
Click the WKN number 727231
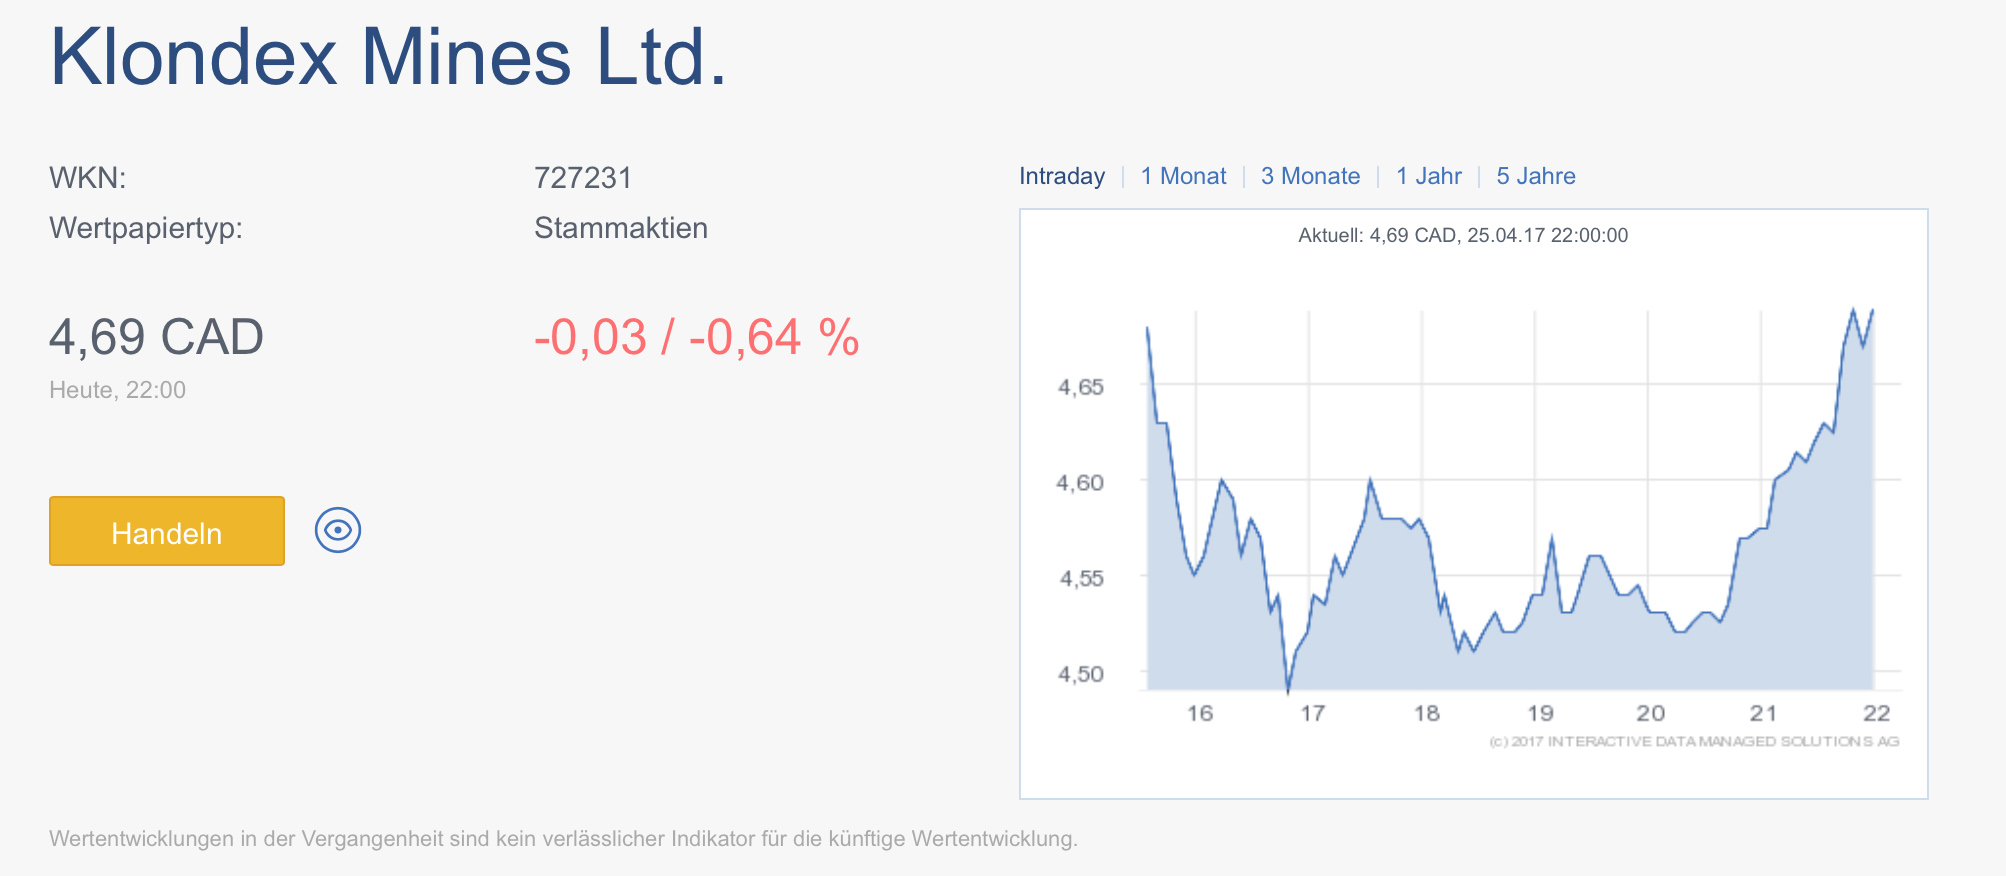coord(583,178)
